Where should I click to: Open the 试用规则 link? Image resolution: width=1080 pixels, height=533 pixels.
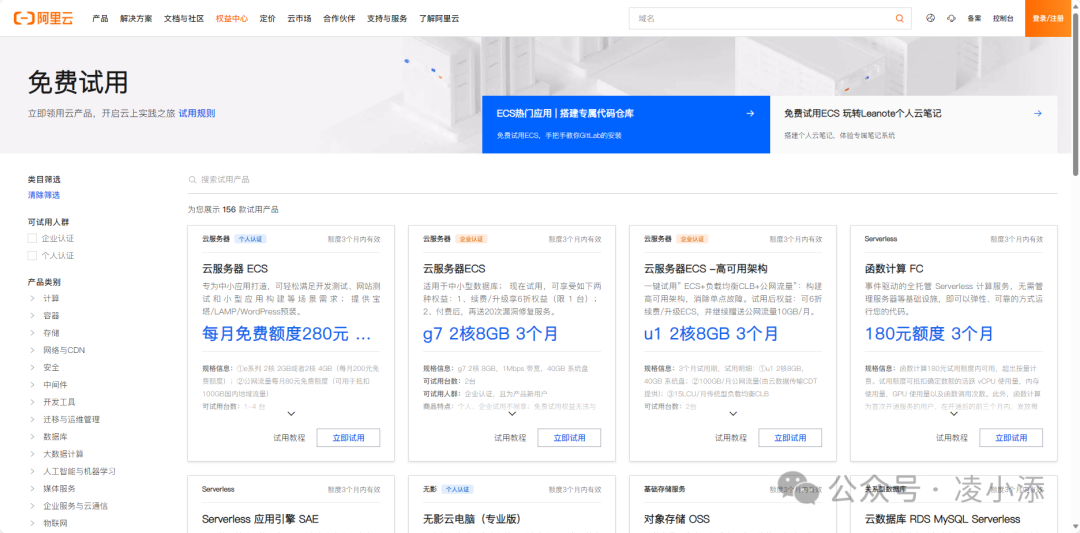197,114
